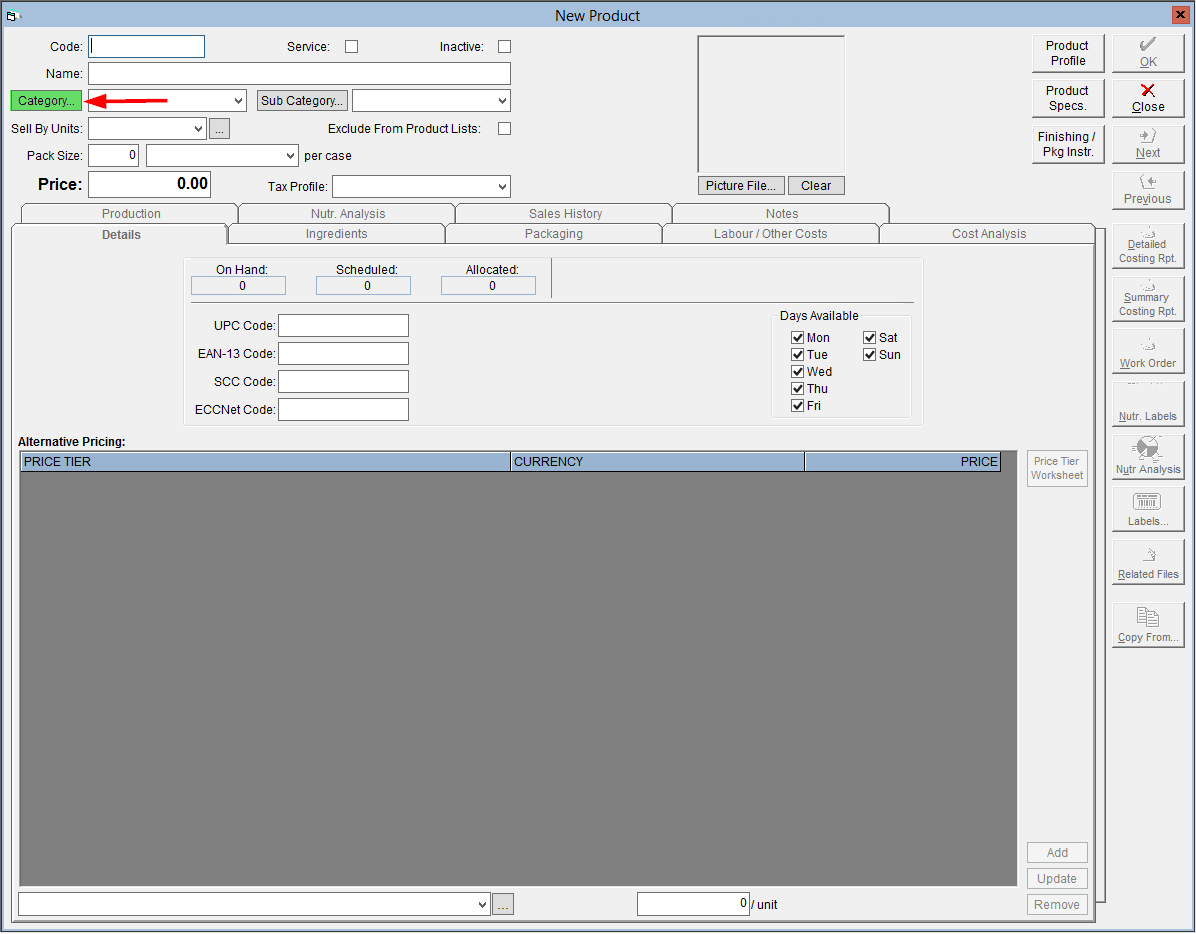Switch to Labour / Other Costs tab
The image size is (1196, 934).
[770, 234]
